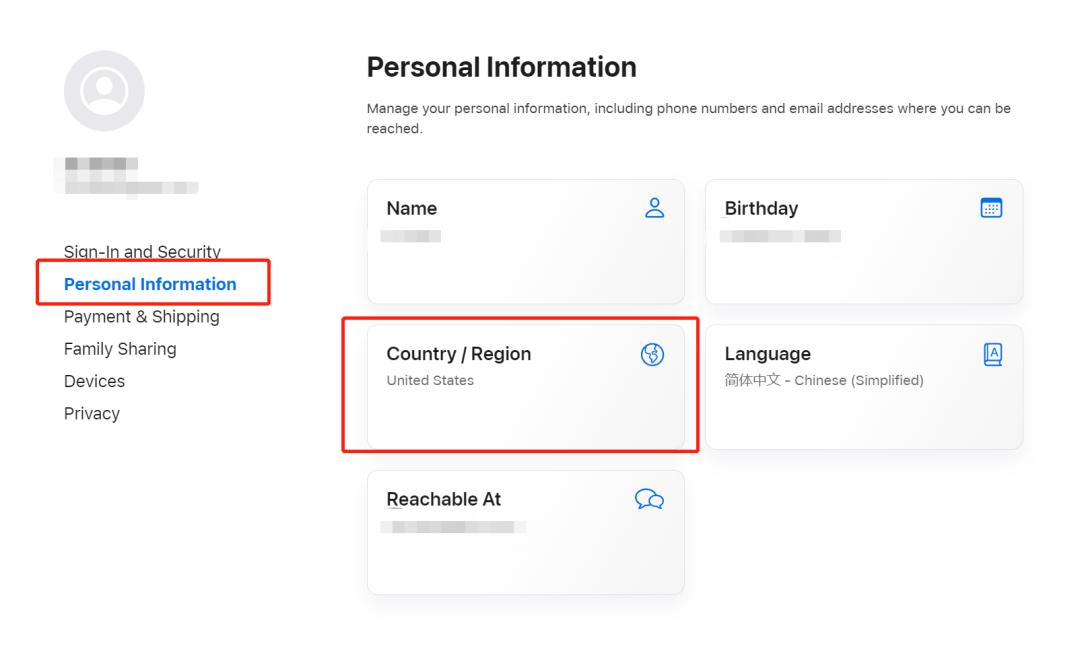
Task: Open the Reachable At card
Action: click(525, 531)
